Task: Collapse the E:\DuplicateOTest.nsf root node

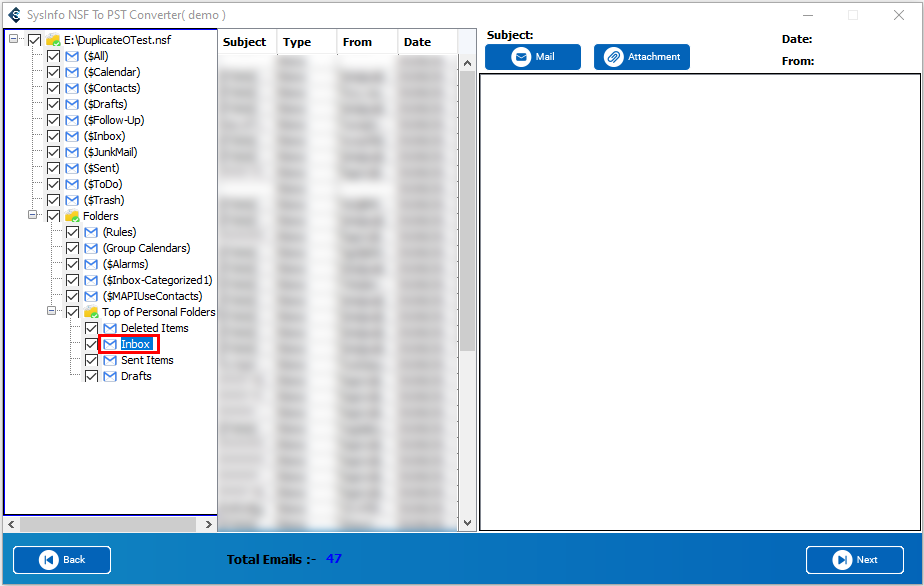Action: 13,39
